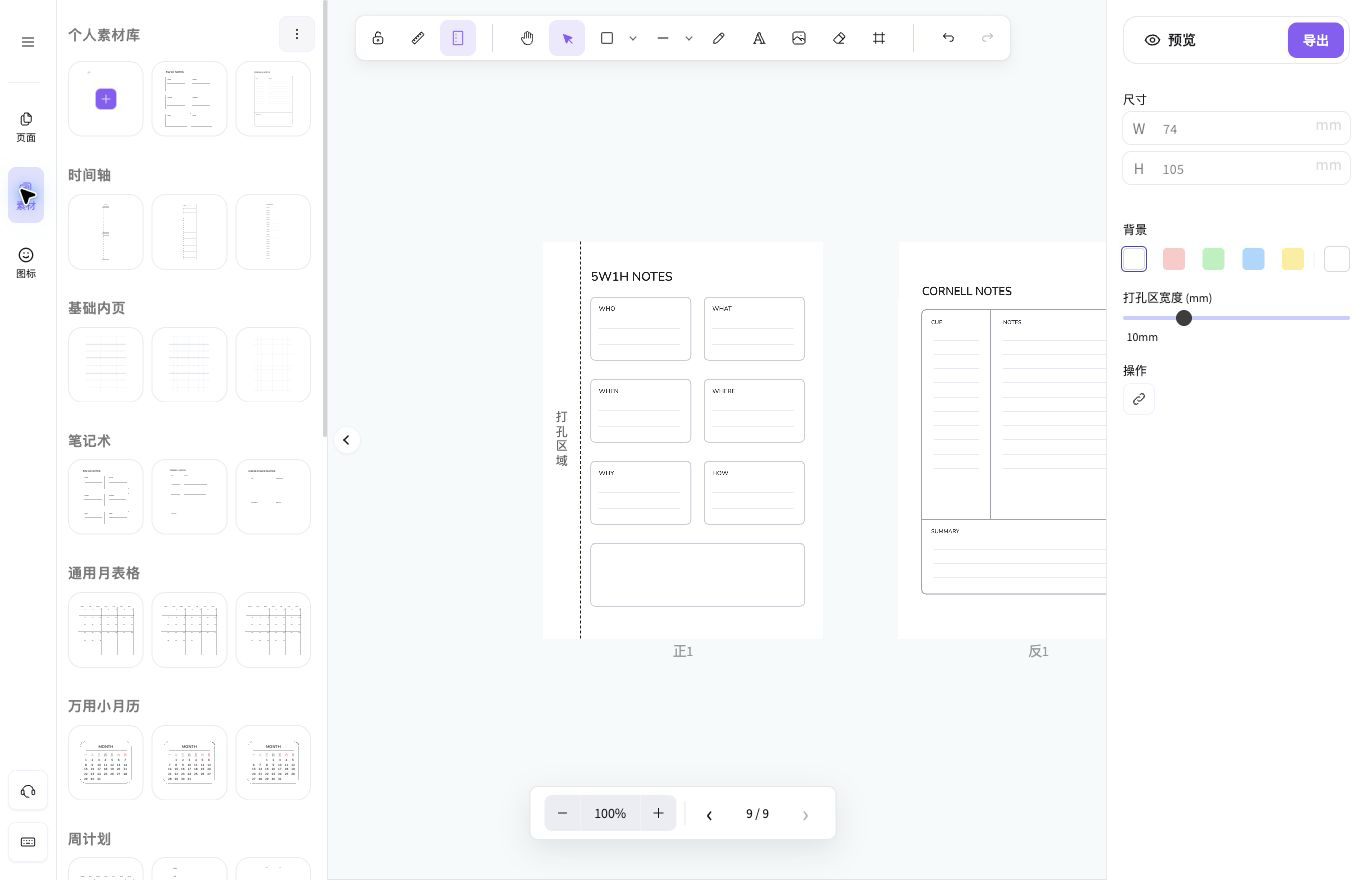
Task: Click the width W input field
Action: click(x=1236, y=128)
